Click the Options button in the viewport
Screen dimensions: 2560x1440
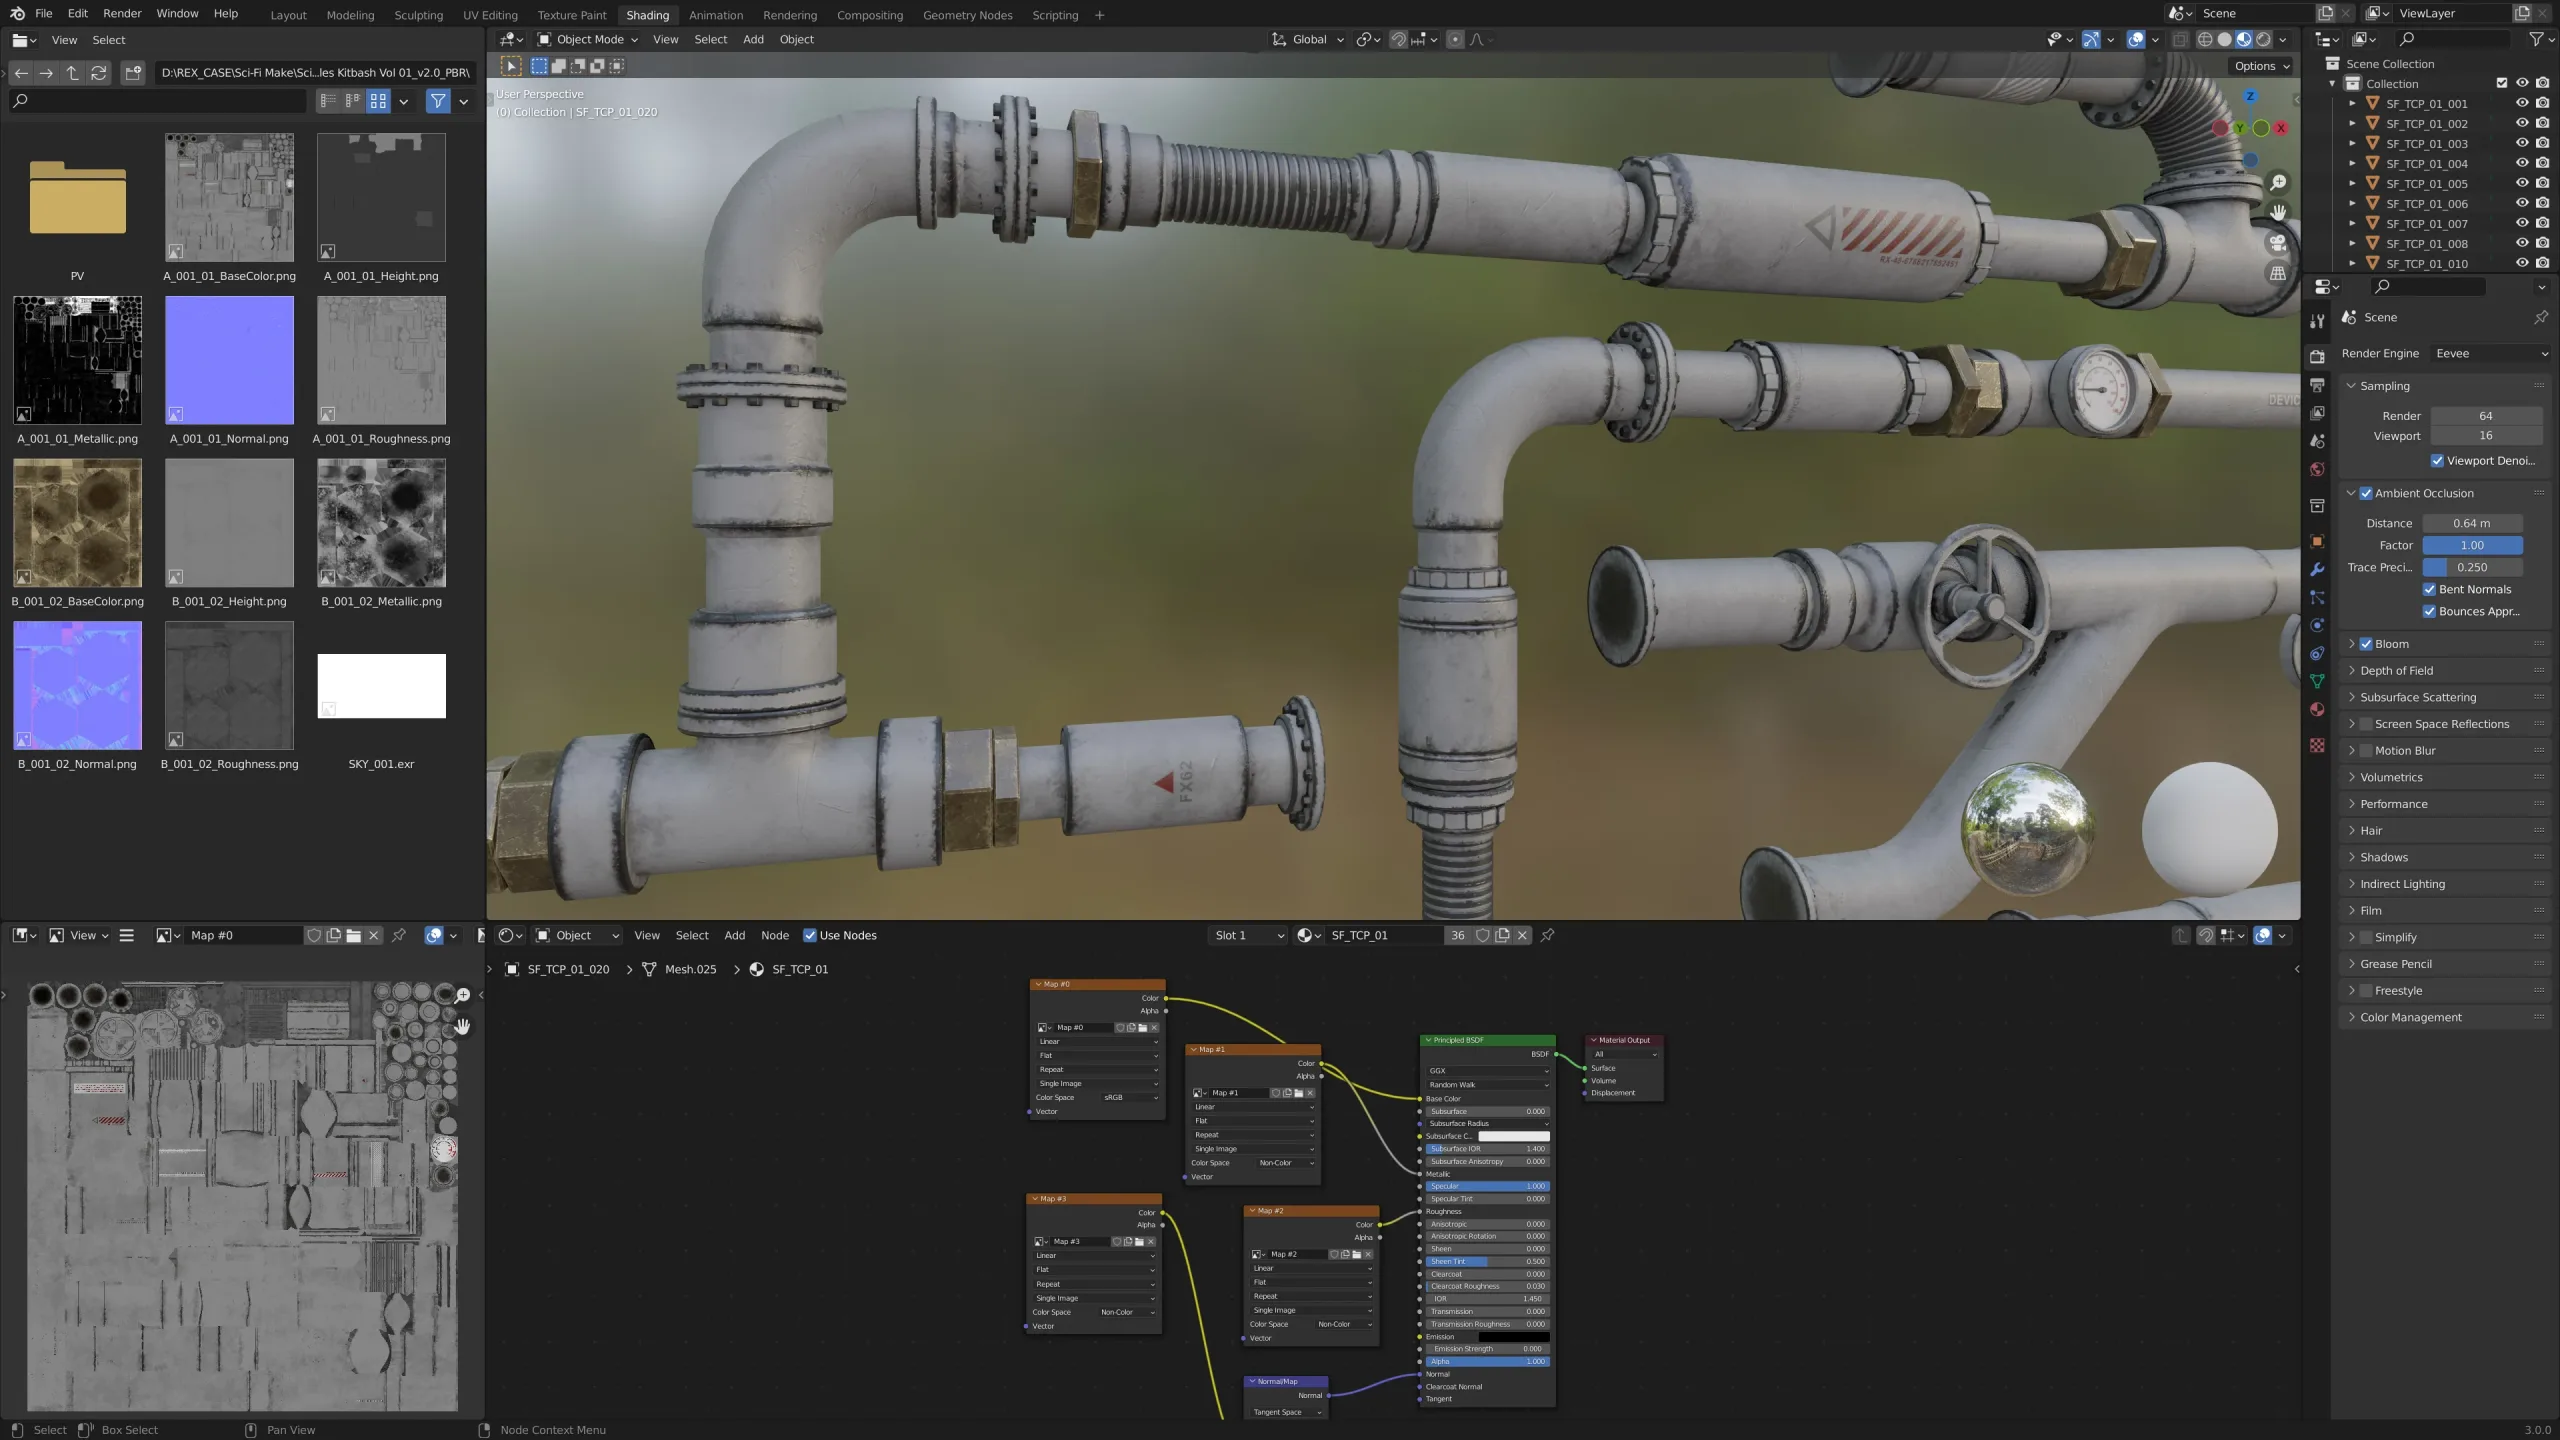click(2259, 65)
